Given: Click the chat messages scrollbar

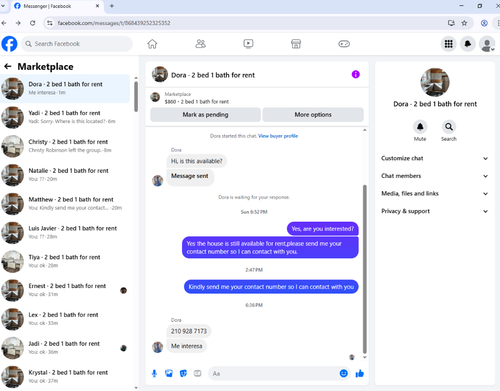Looking at the screenshot, I should pos(365,269).
